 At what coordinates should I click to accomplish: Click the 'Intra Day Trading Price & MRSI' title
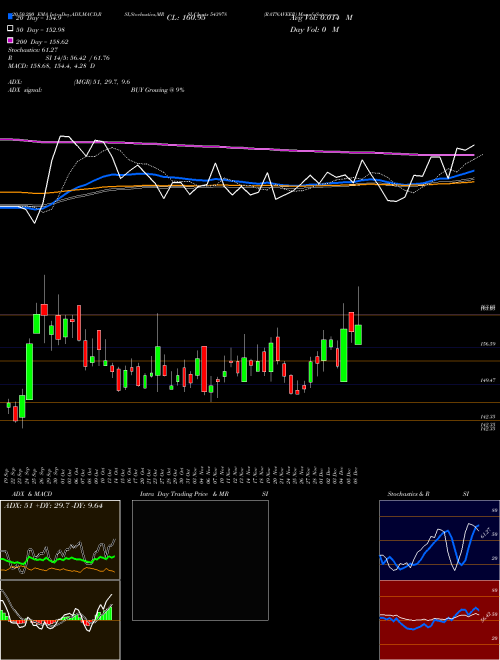coord(204,494)
